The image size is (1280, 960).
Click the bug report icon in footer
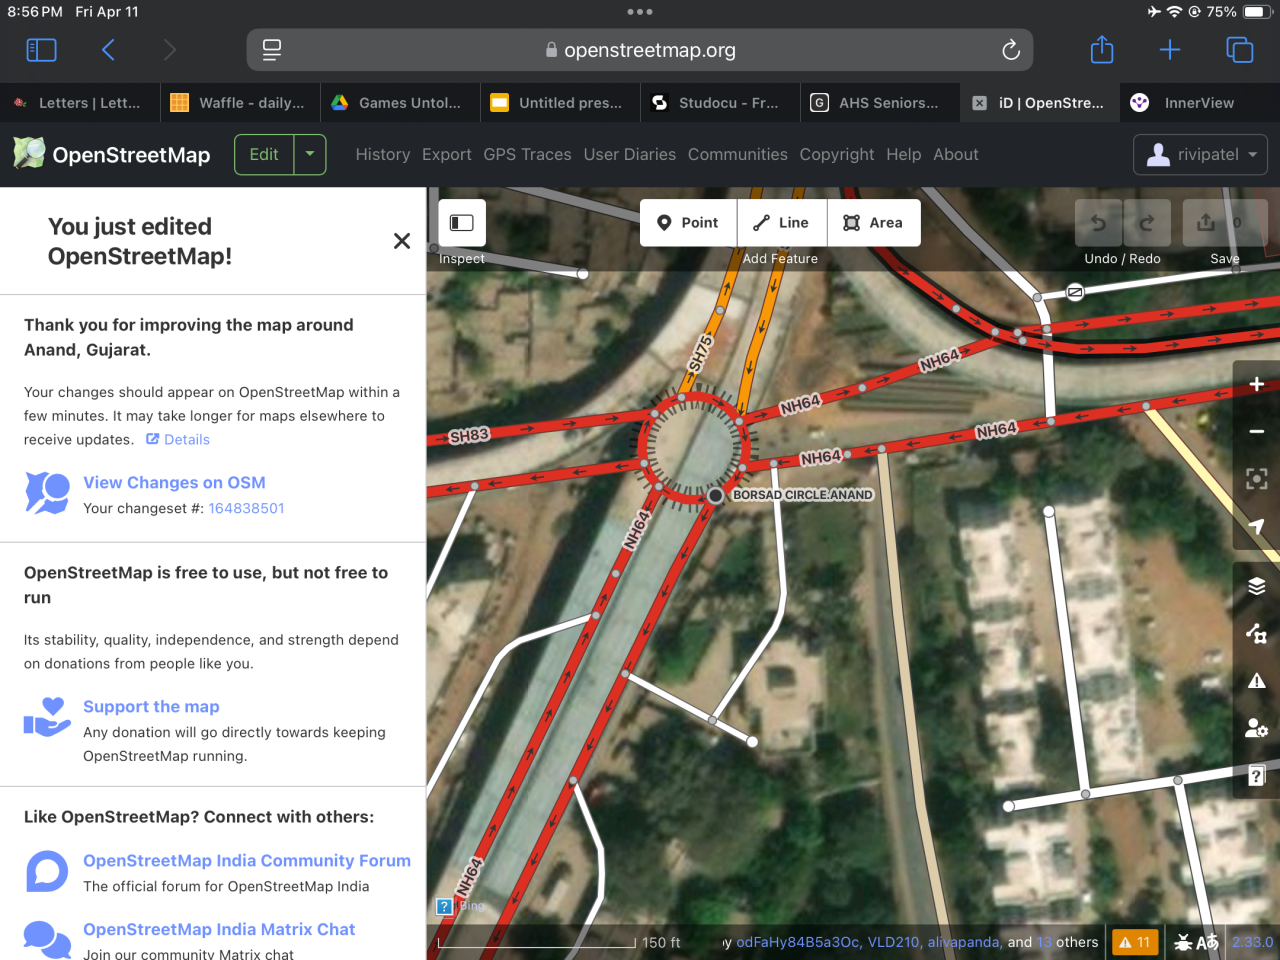[1184, 942]
